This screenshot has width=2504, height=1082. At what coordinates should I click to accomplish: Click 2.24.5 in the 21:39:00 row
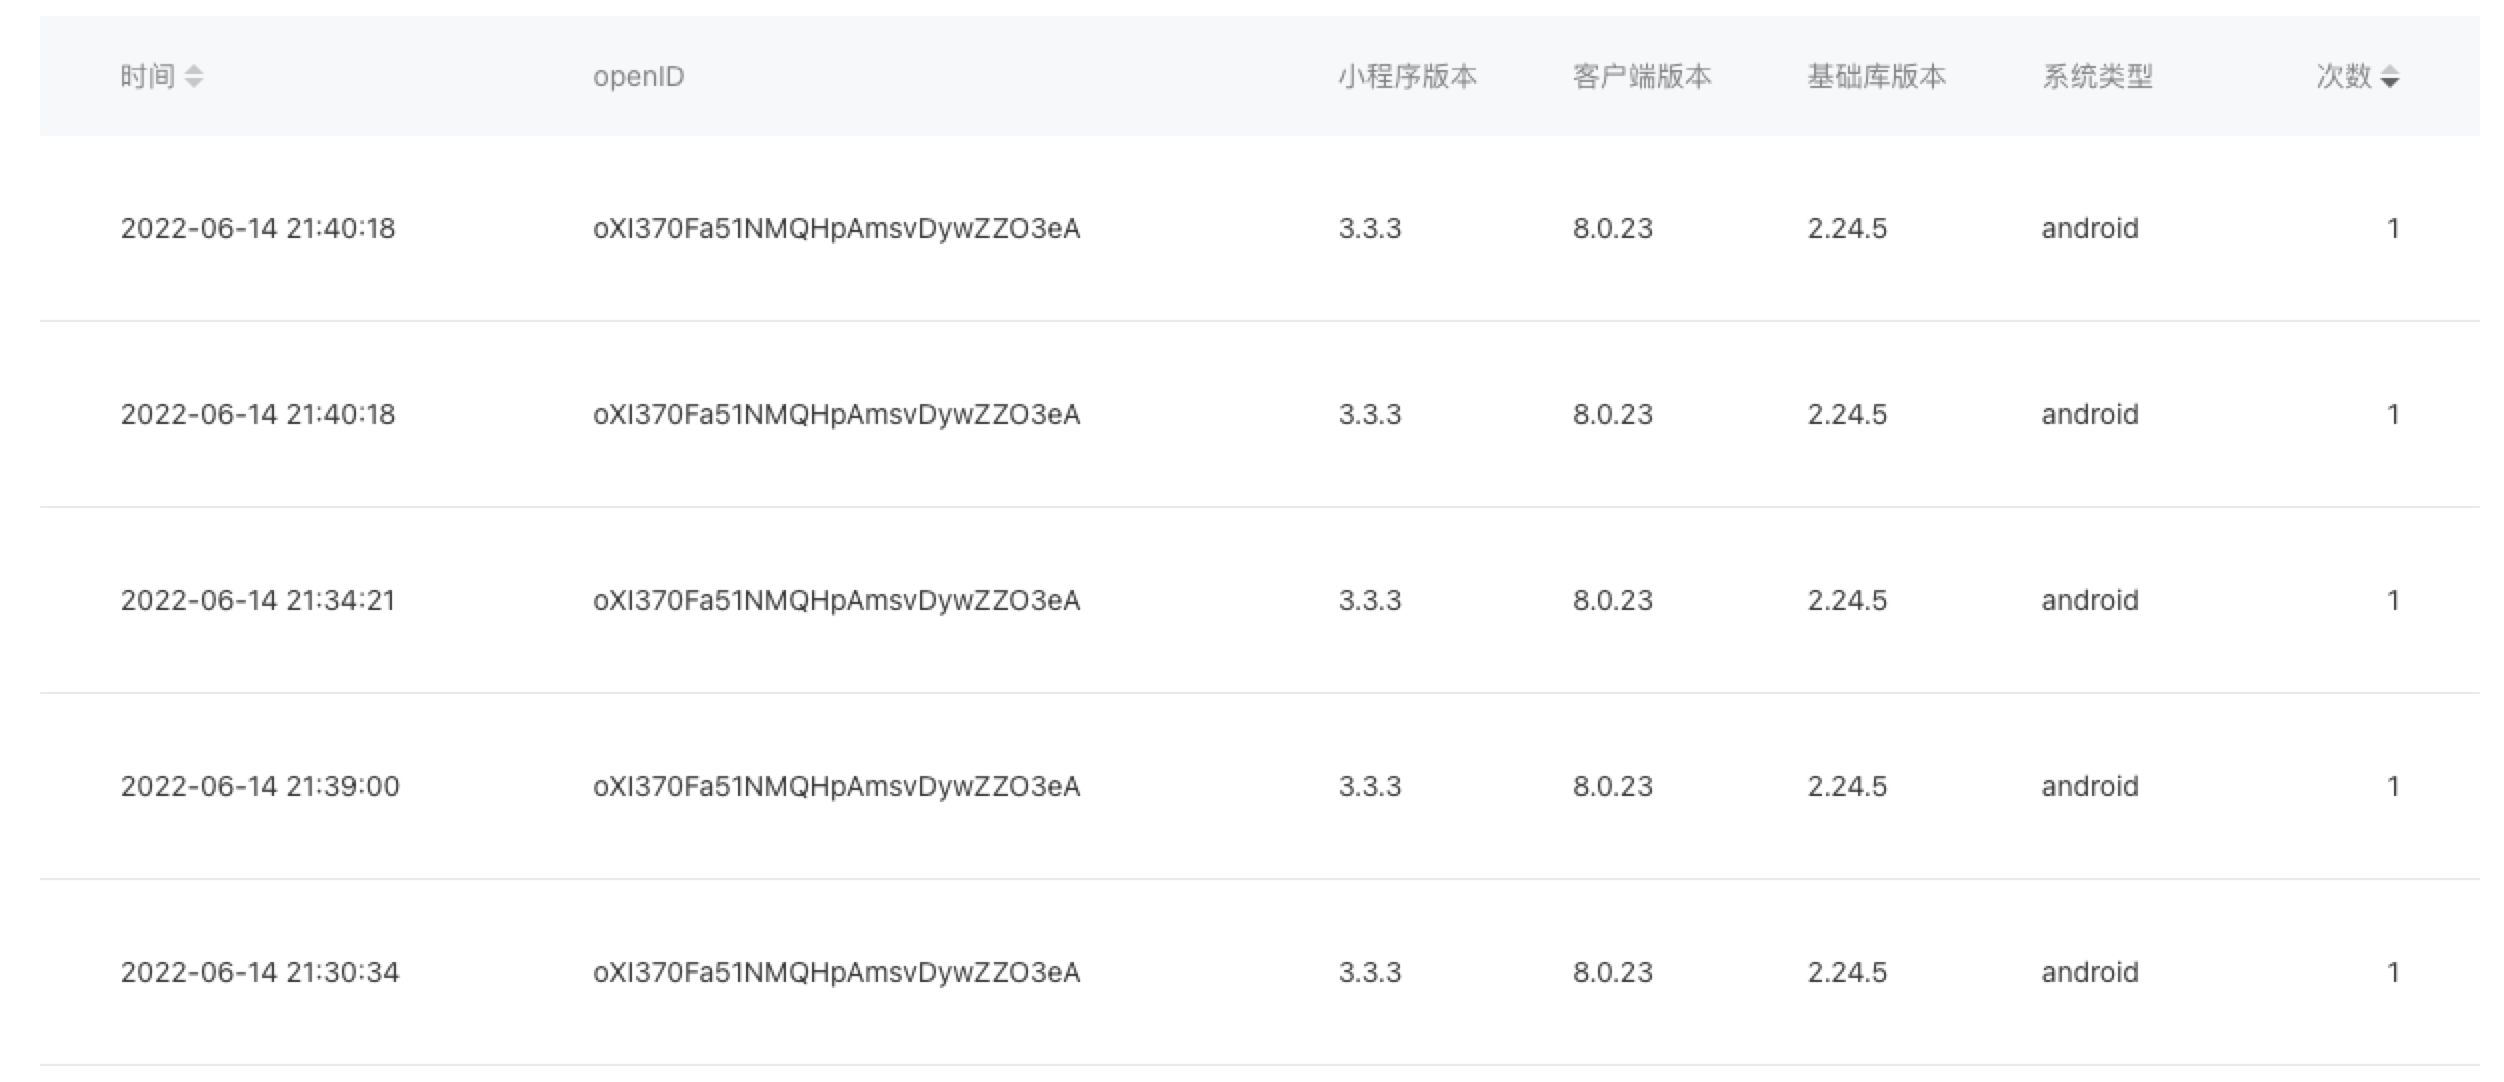(1846, 786)
